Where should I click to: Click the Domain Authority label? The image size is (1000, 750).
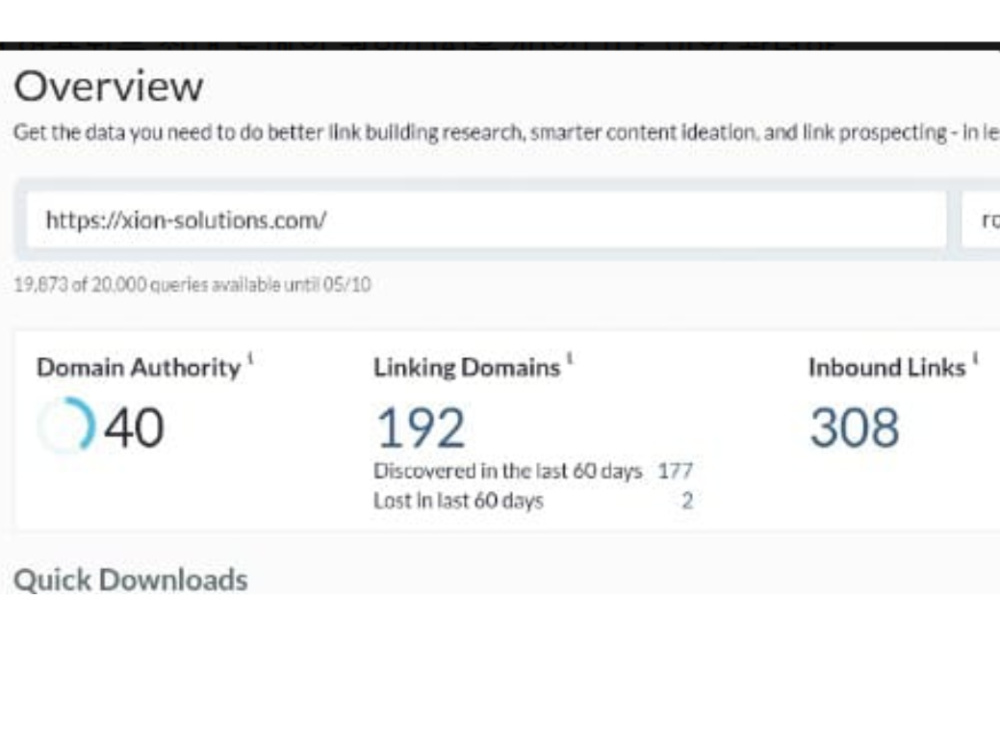(x=139, y=368)
